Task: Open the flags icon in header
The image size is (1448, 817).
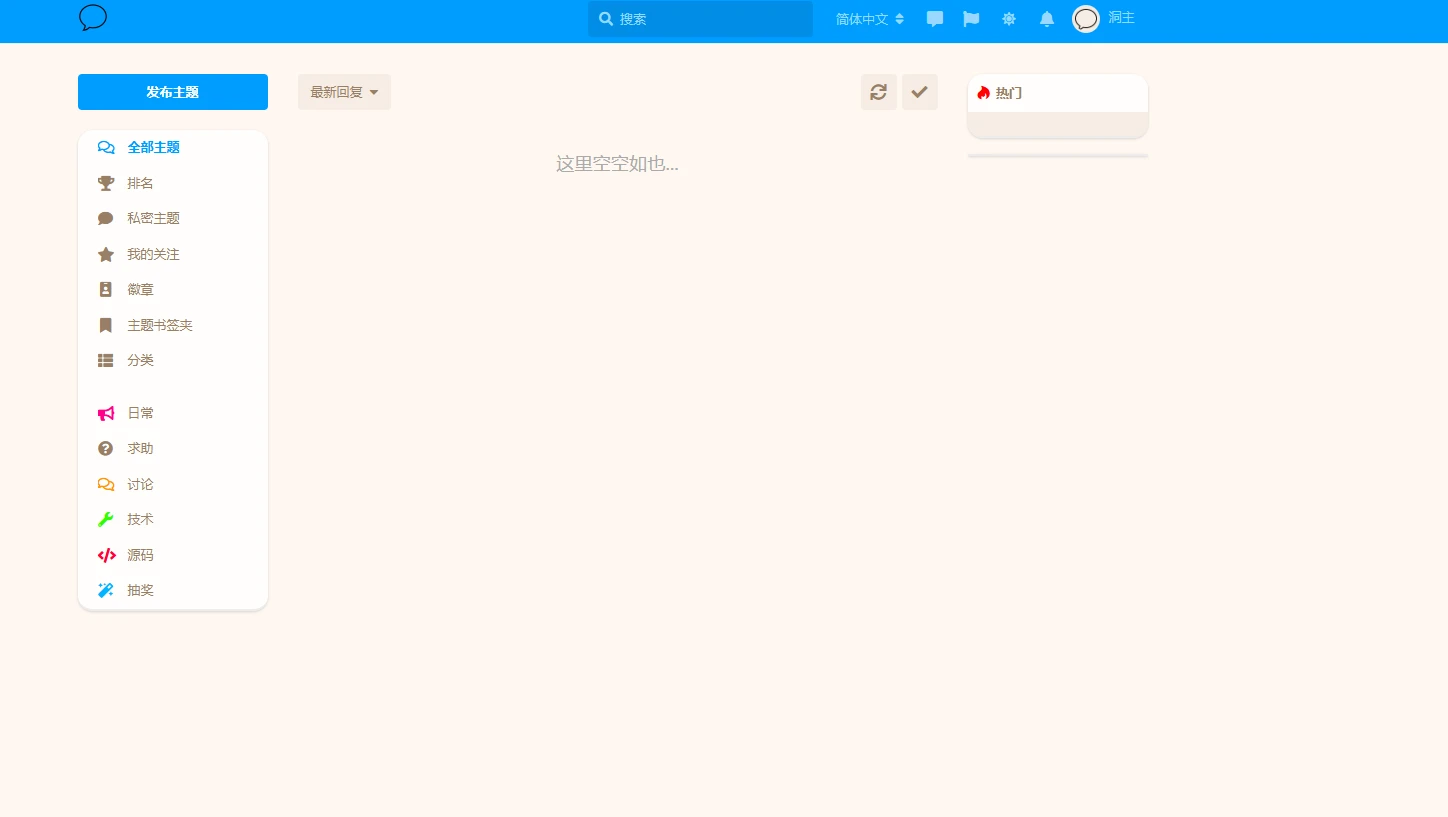Action: 971,19
